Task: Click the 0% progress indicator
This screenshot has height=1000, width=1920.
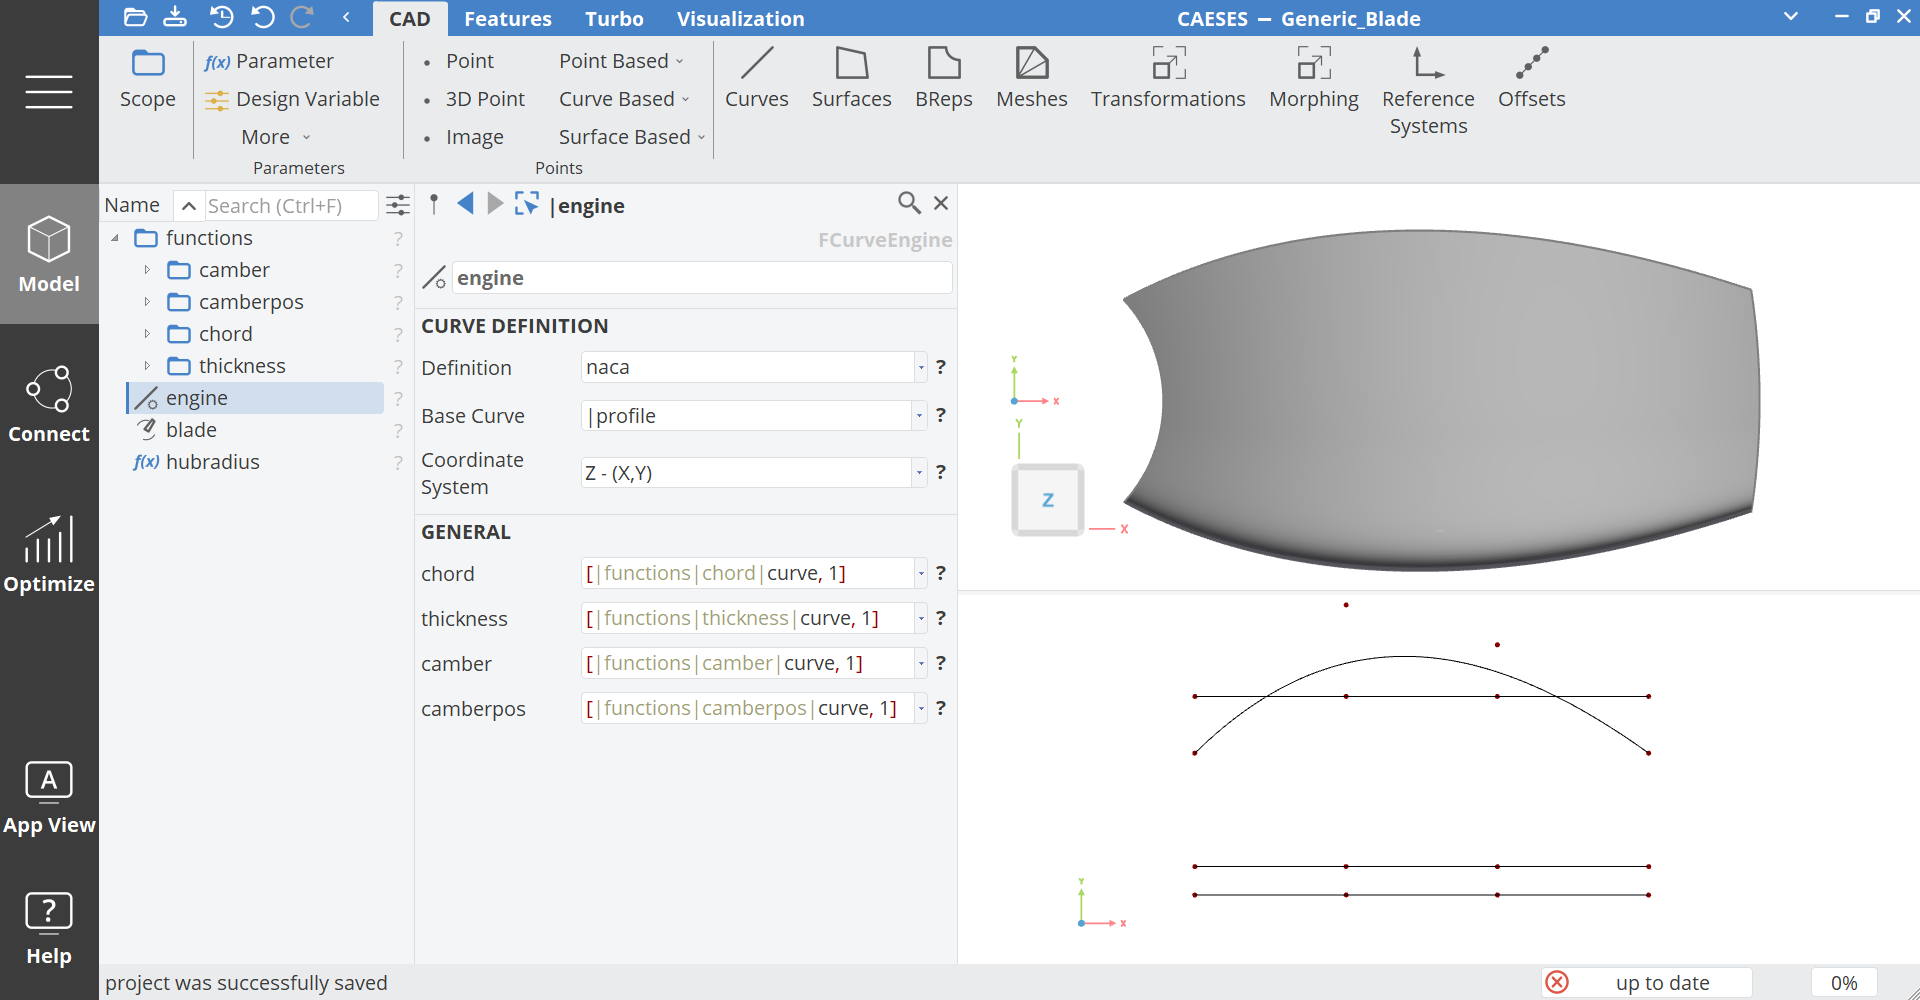Action: 1843,983
